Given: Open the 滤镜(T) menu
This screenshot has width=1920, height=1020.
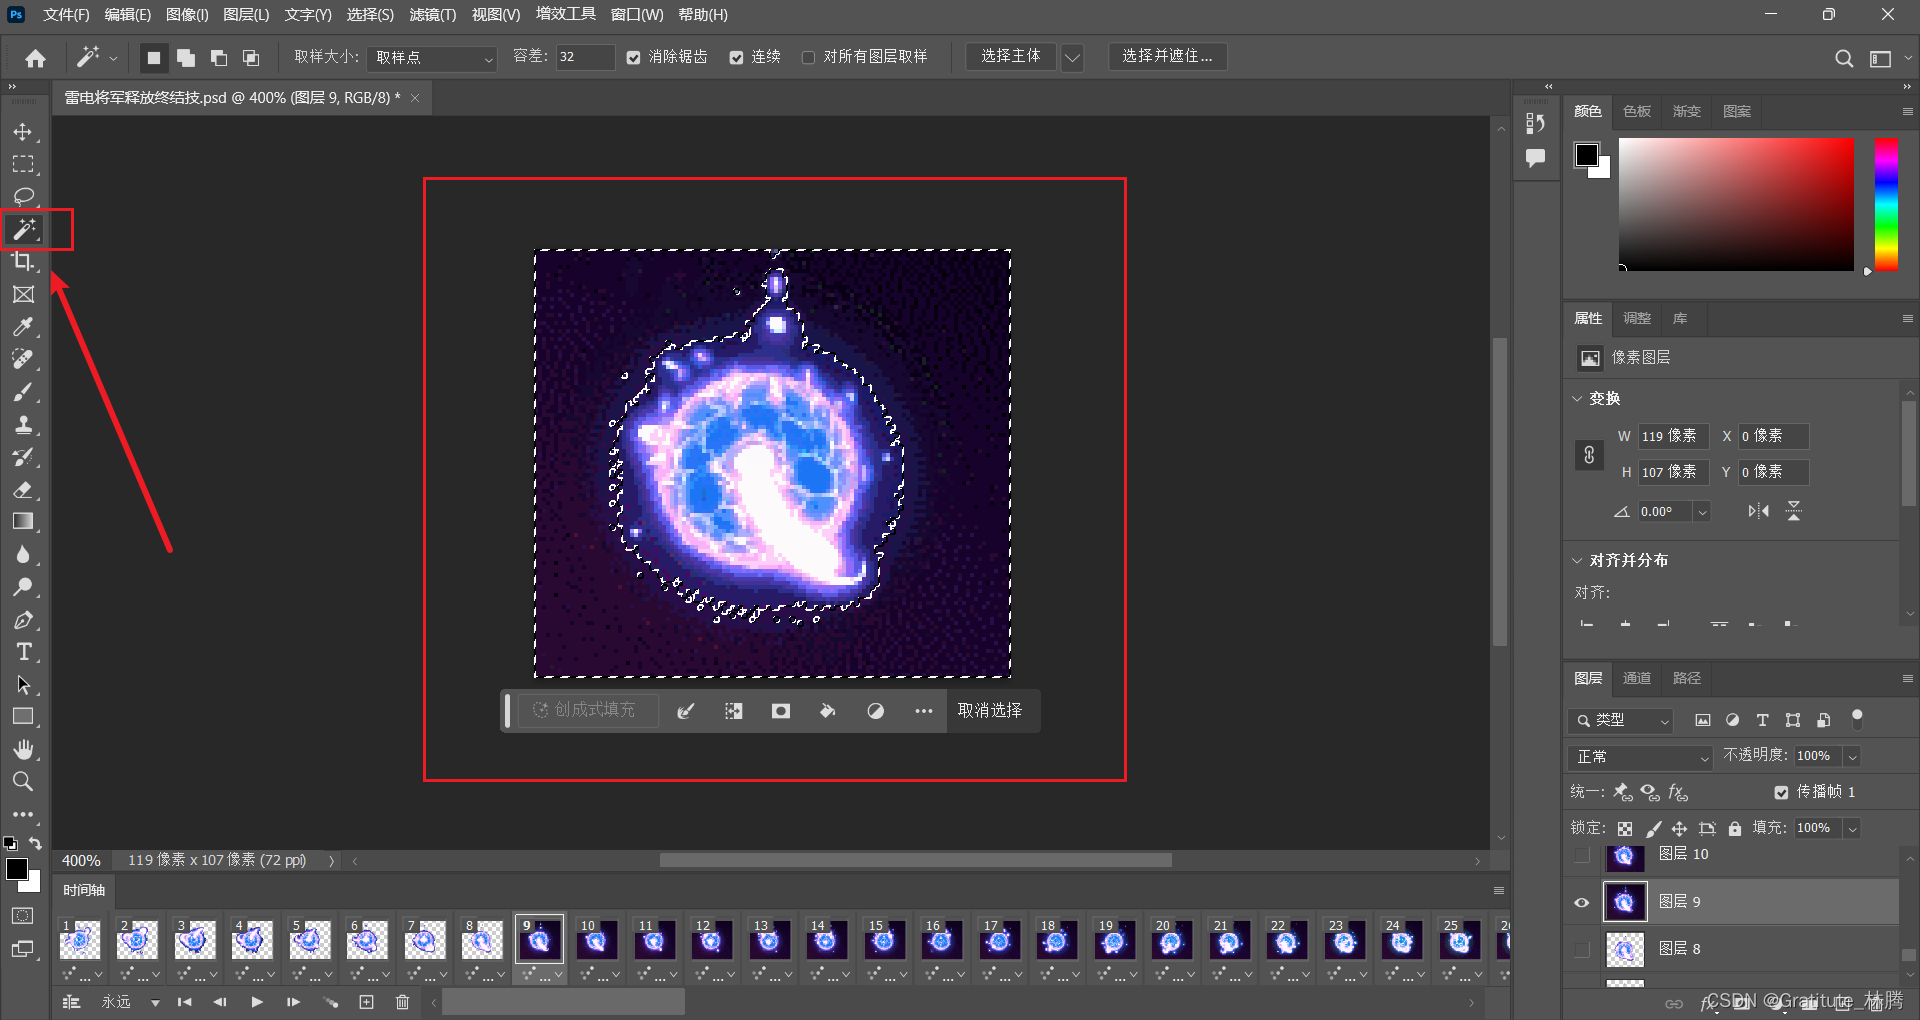Looking at the screenshot, I should click(x=432, y=15).
